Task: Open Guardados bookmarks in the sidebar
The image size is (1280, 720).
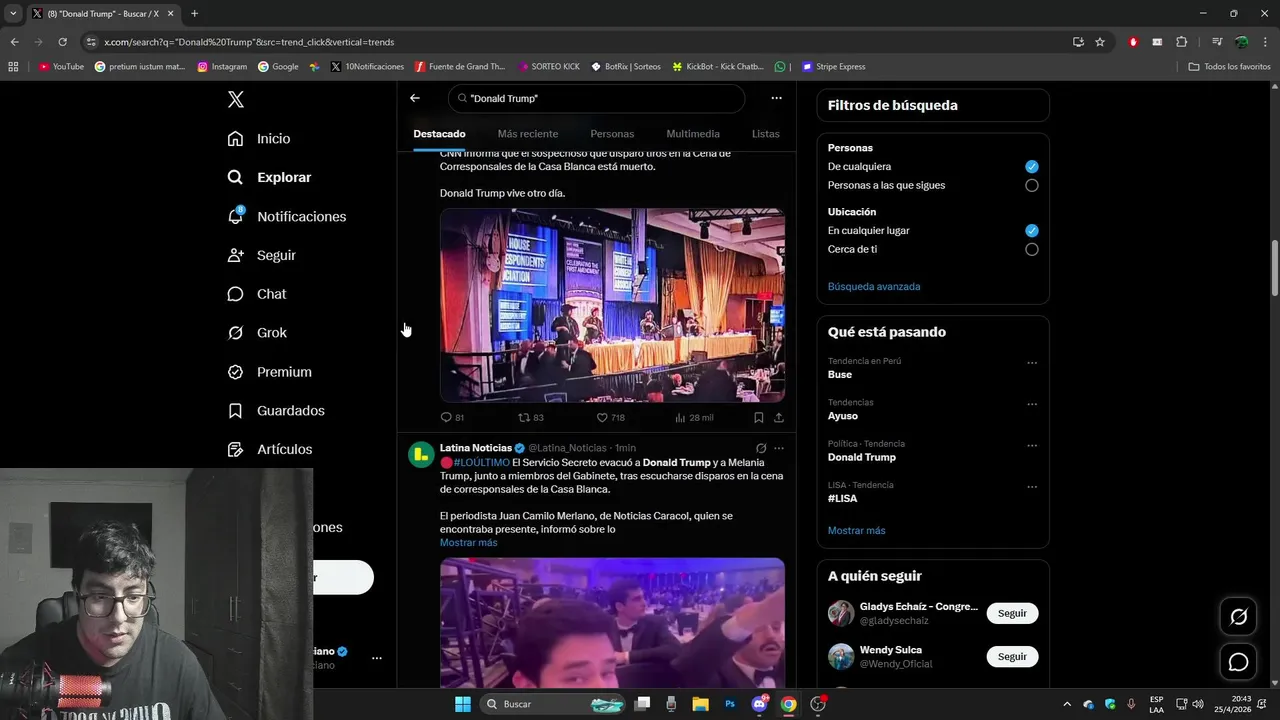Action: tap(275, 411)
